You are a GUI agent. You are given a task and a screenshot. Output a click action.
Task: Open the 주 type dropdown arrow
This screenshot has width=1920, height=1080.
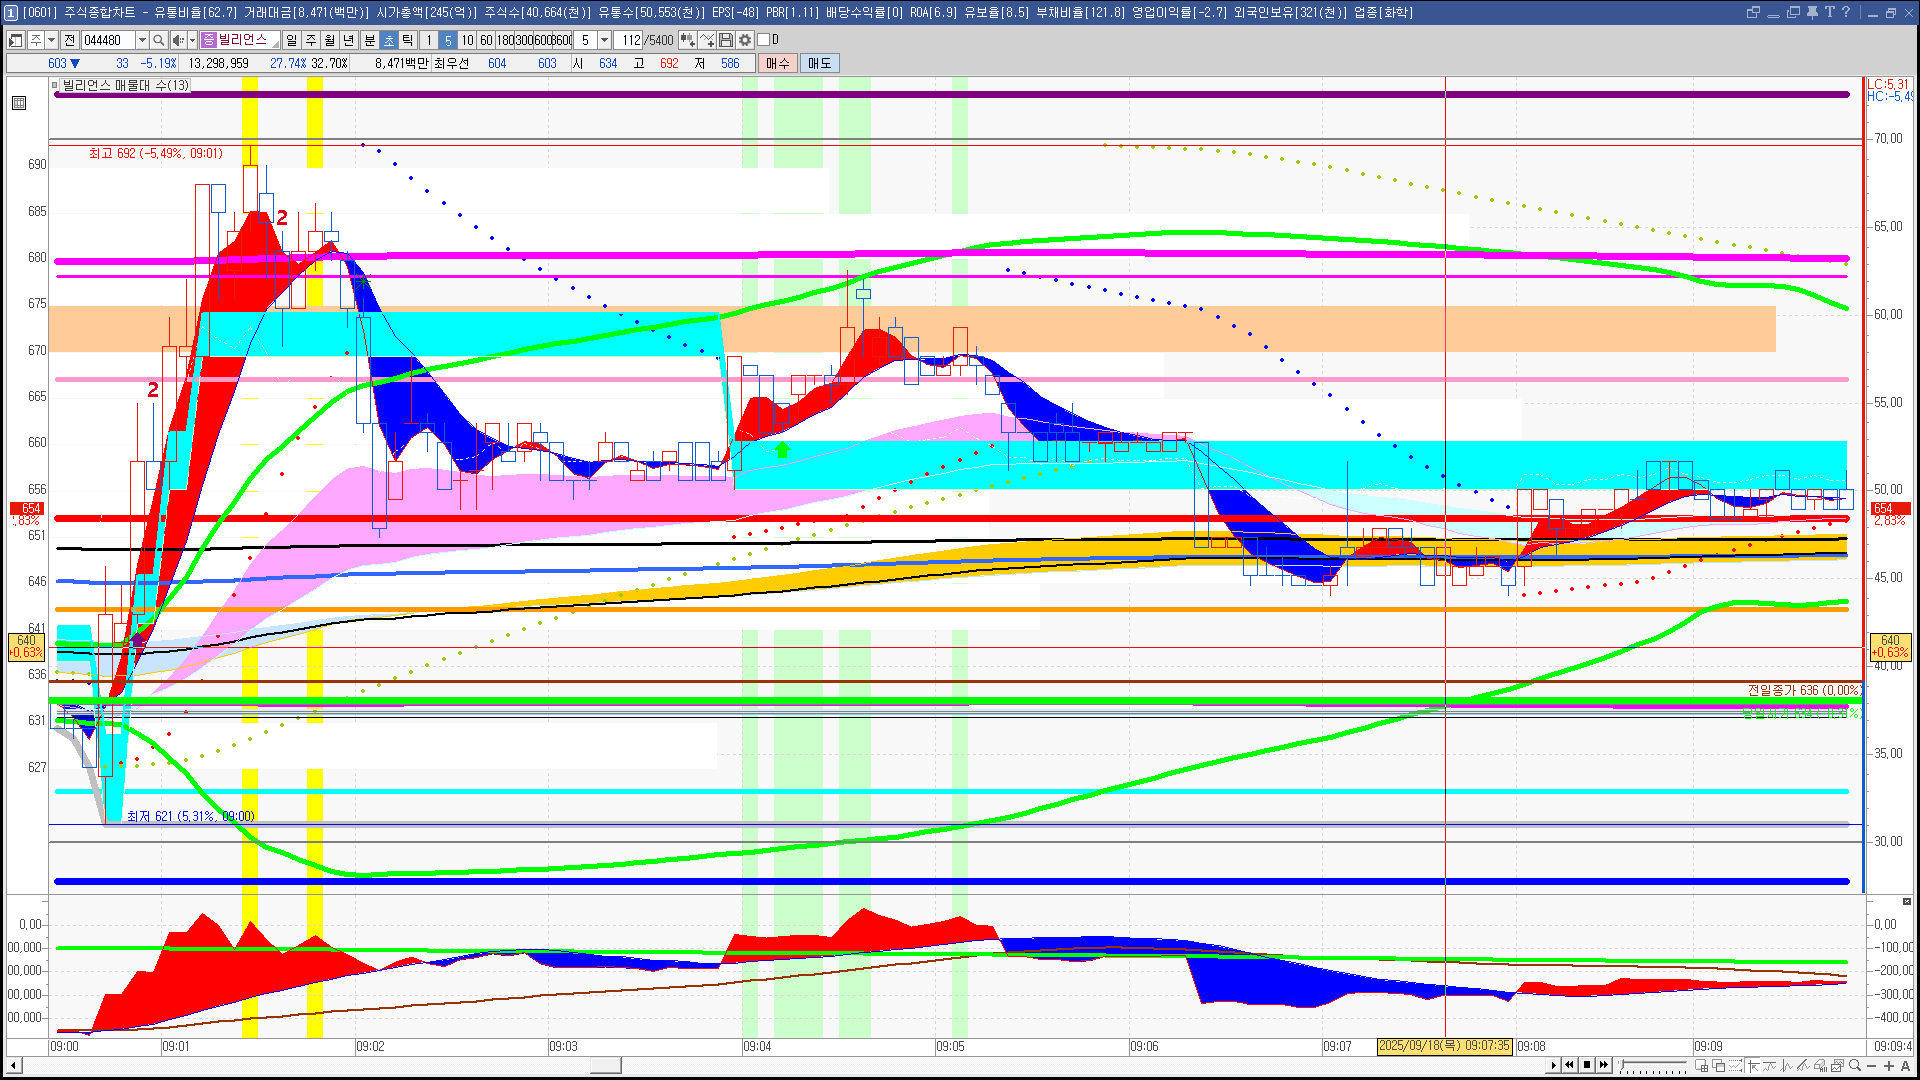point(51,40)
